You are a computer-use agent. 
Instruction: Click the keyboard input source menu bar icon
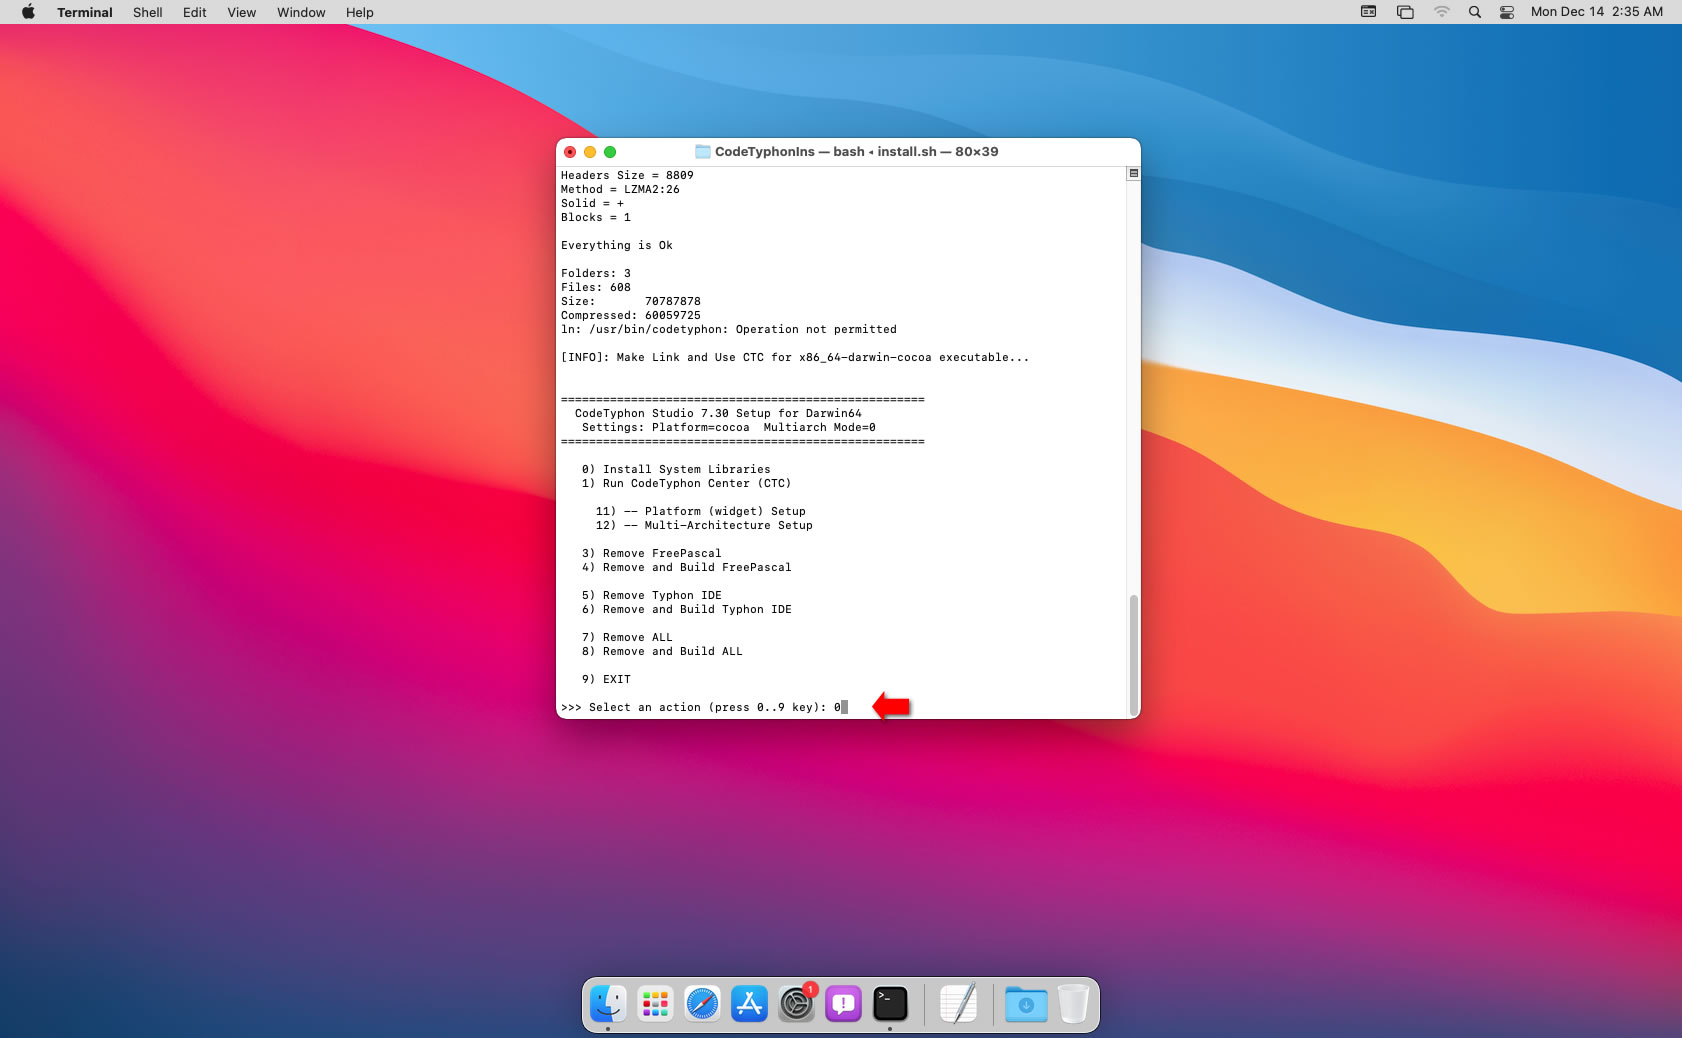pos(1369,12)
